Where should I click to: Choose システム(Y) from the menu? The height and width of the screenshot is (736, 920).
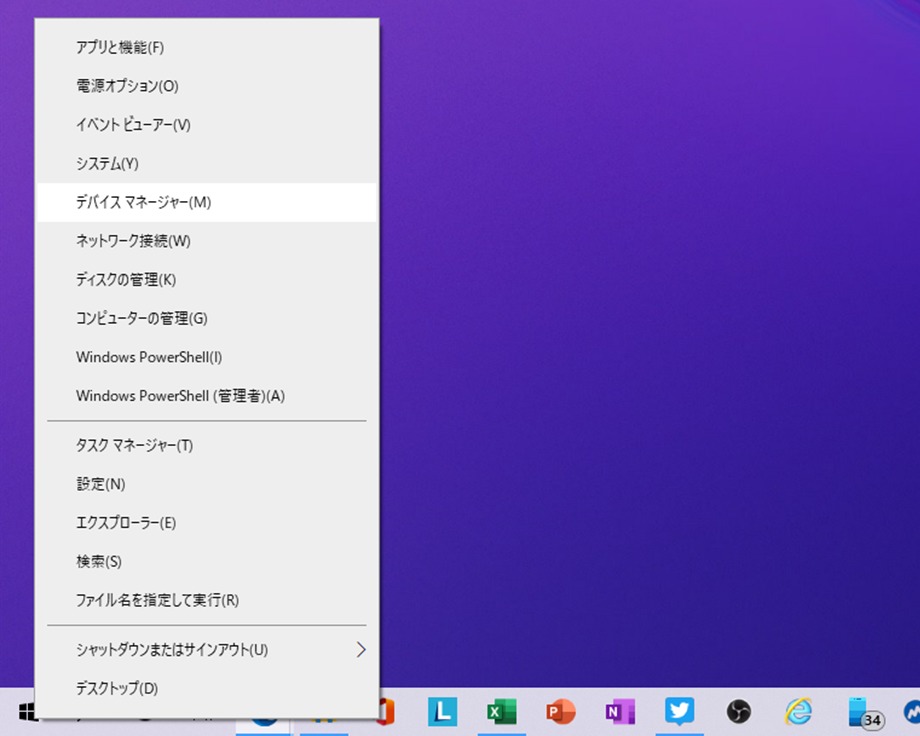(207, 163)
